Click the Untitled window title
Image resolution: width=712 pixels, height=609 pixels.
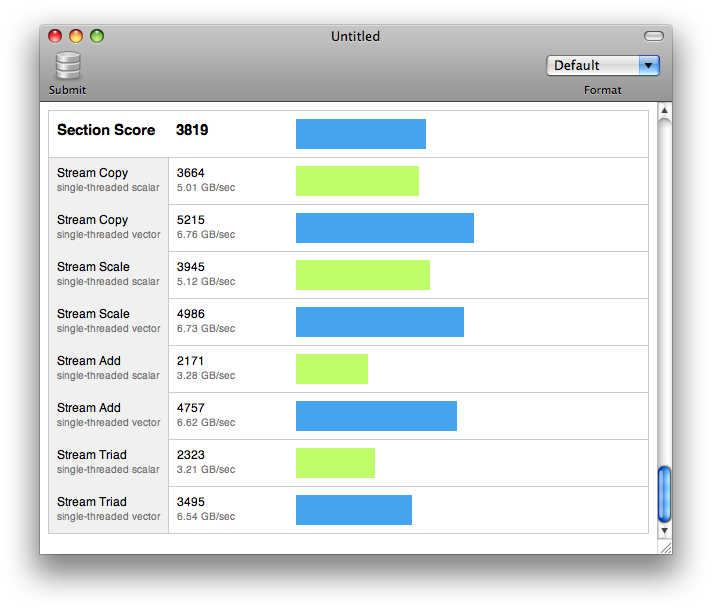click(x=355, y=36)
